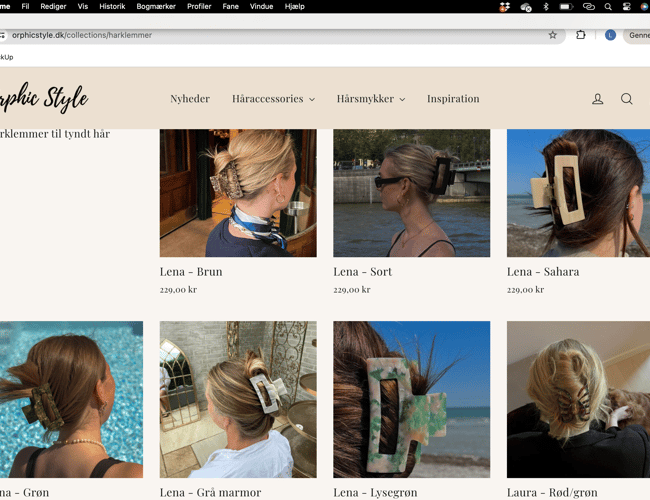This screenshot has height=500, width=650.
Task: Open Control Center in the menu bar
Action: pos(627,6)
